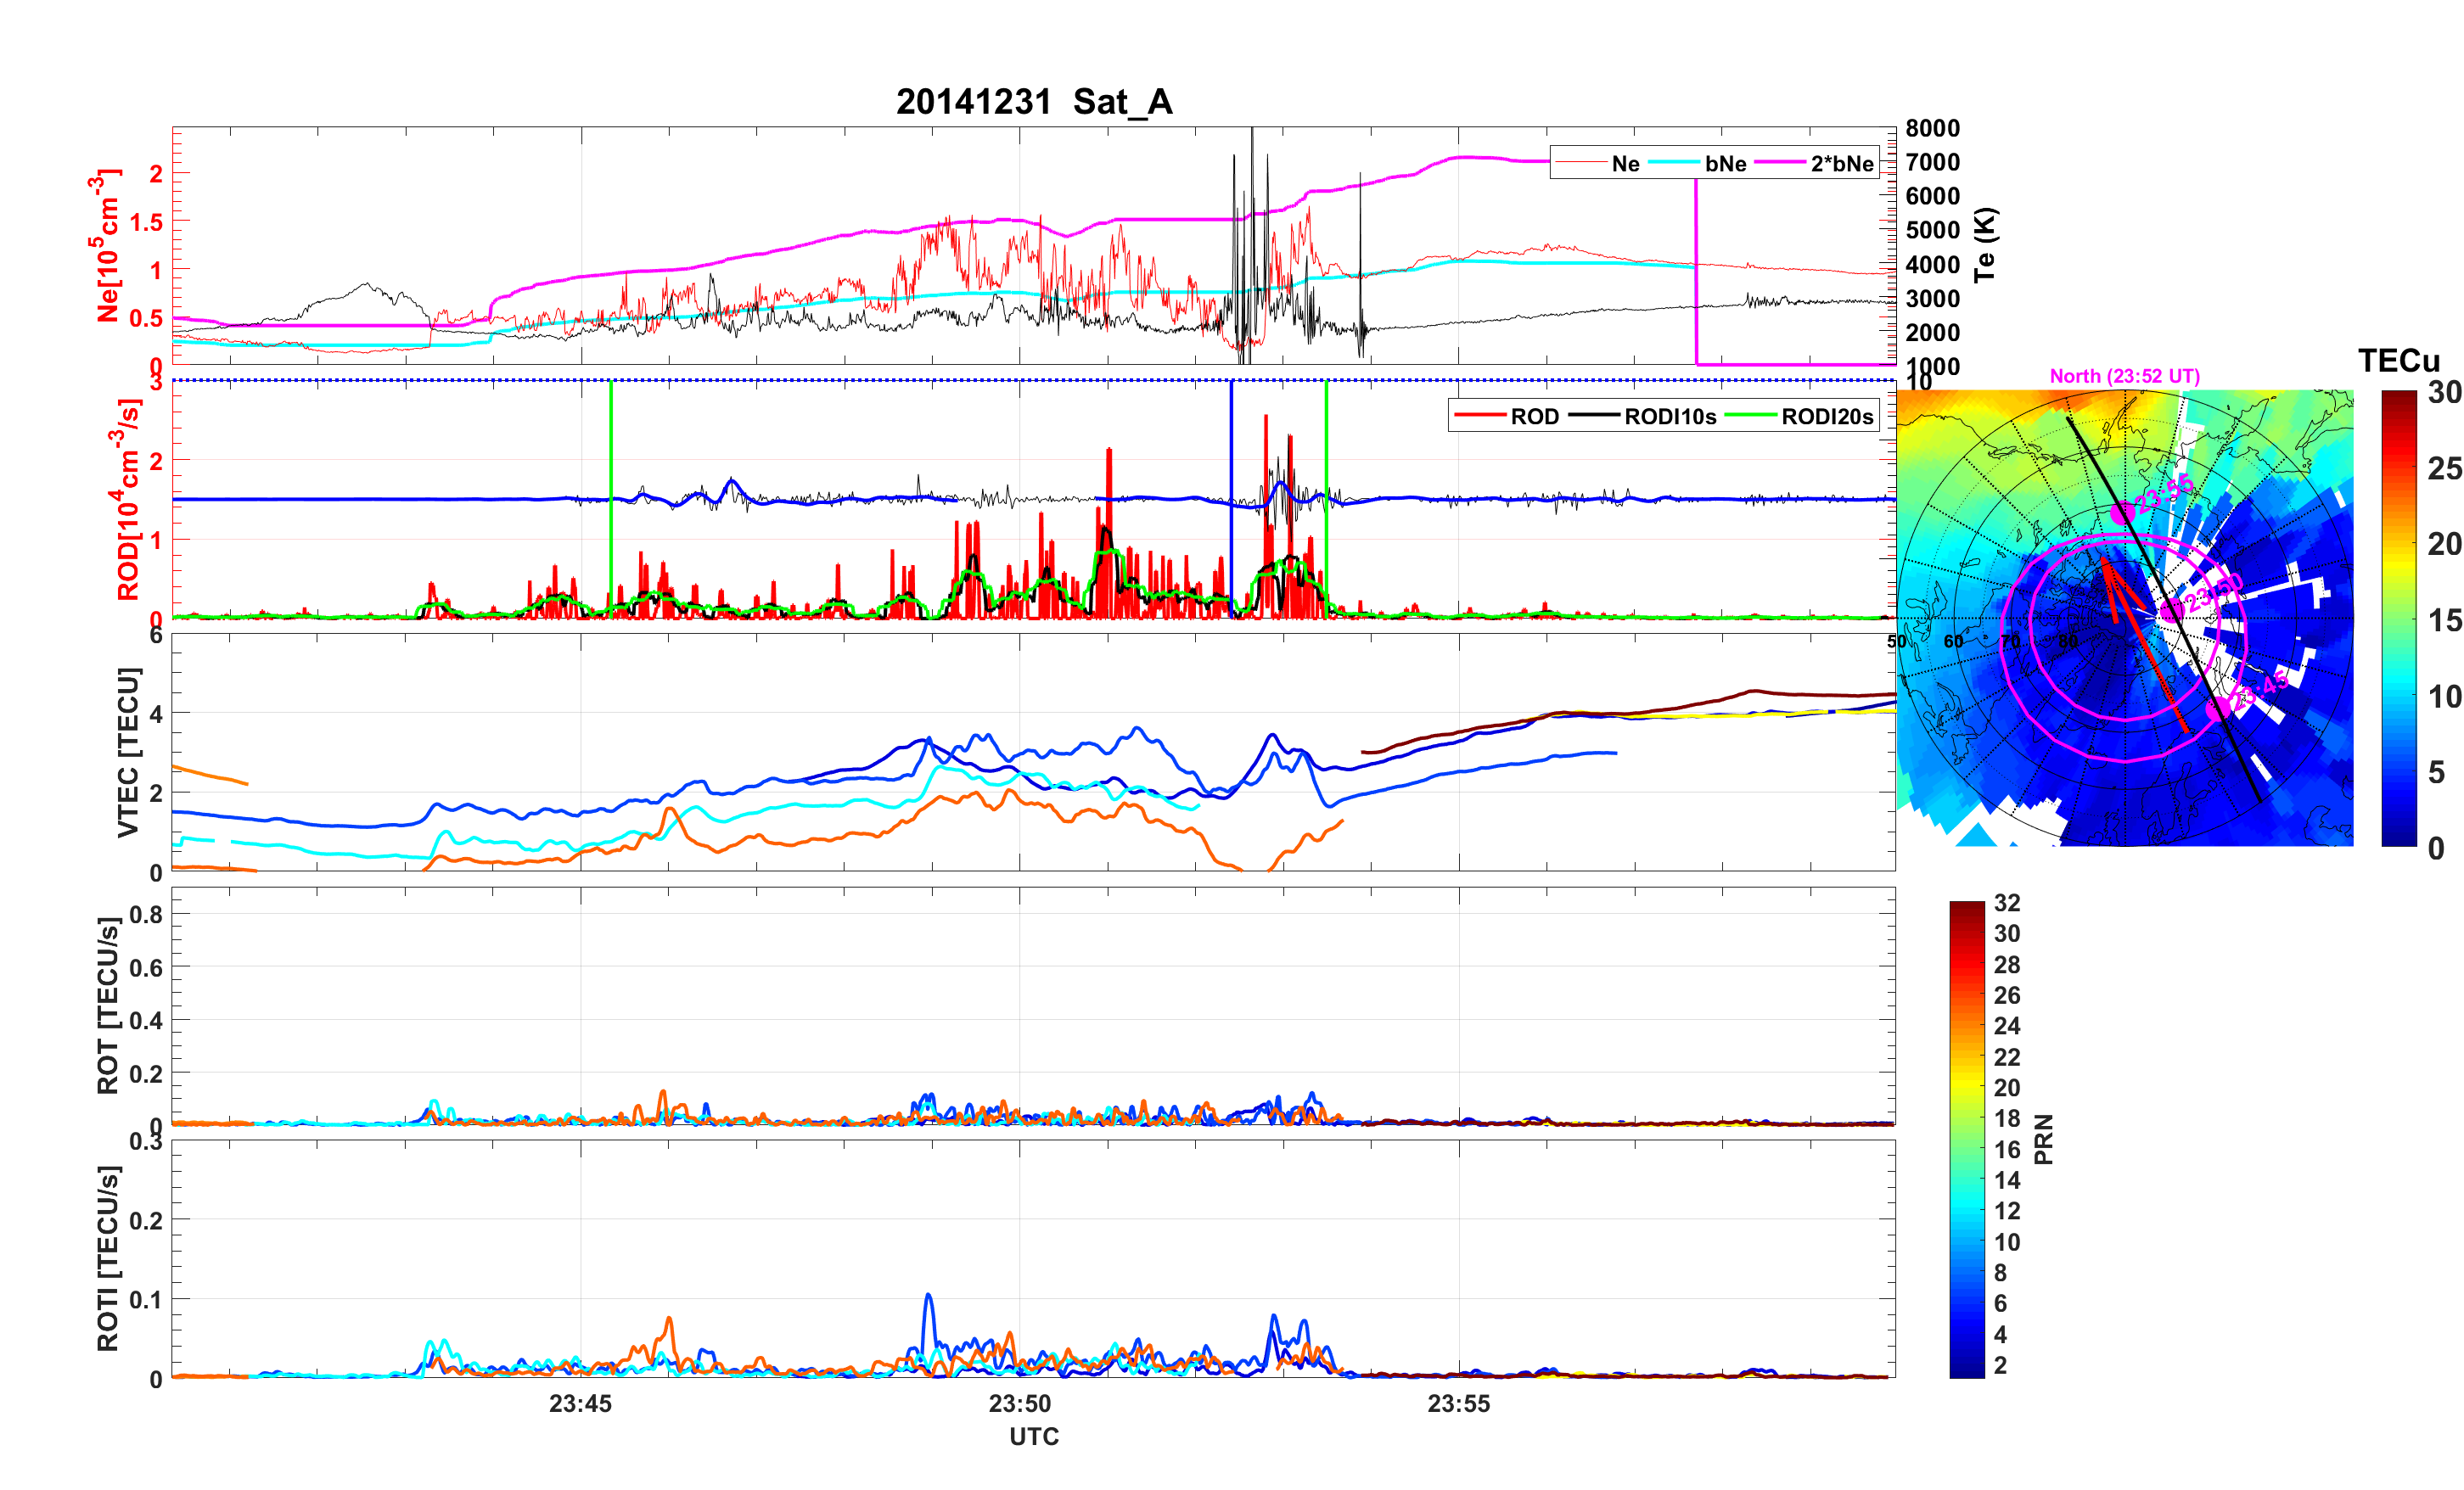Click the 23:50 tick label on the UTC axis

(1019, 1403)
